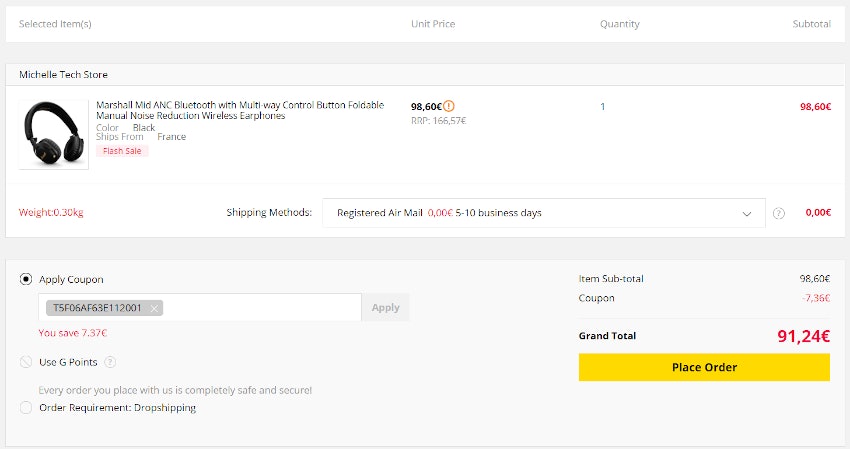Image resolution: width=850 pixels, height=449 pixels.
Task: Open the Registered Air Mail shipping dropdown
Action: click(540, 213)
